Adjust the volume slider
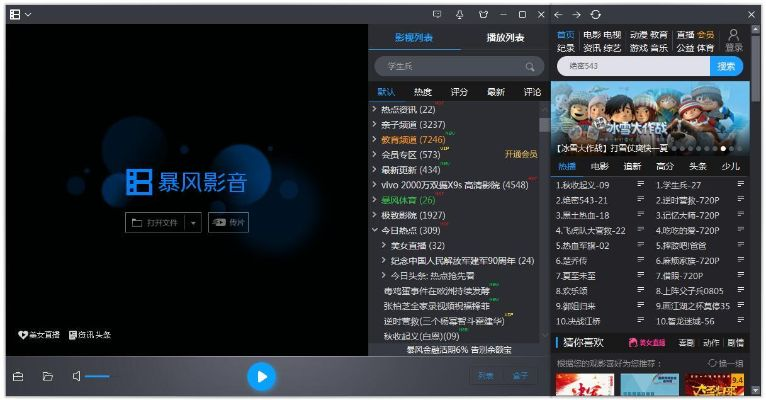Image resolution: width=766 pixels, height=400 pixels. coord(97,377)
